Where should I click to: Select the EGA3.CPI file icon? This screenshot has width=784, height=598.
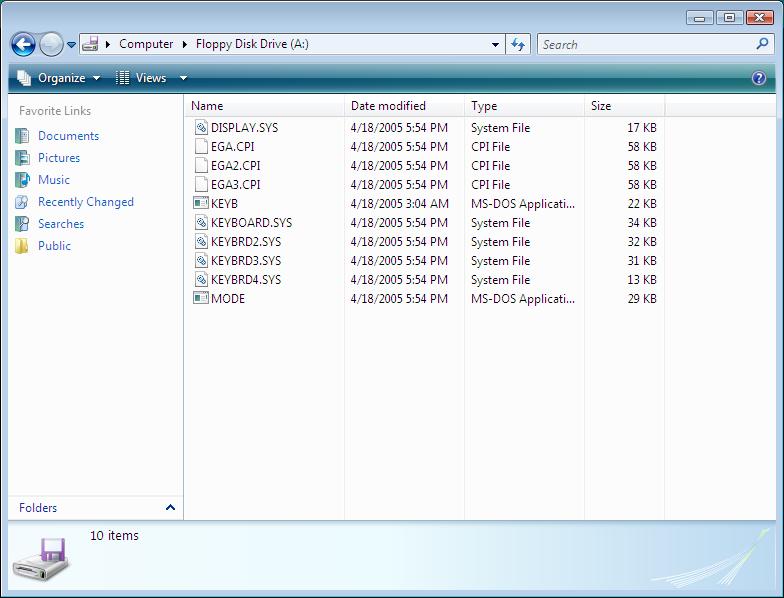201,184
